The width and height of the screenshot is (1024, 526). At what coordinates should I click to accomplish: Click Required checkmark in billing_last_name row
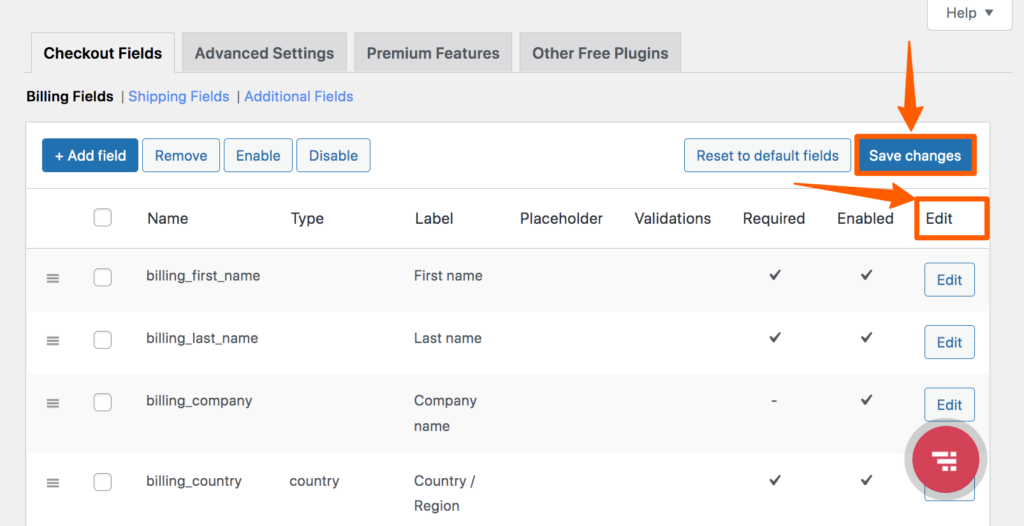tap(775, 338)
